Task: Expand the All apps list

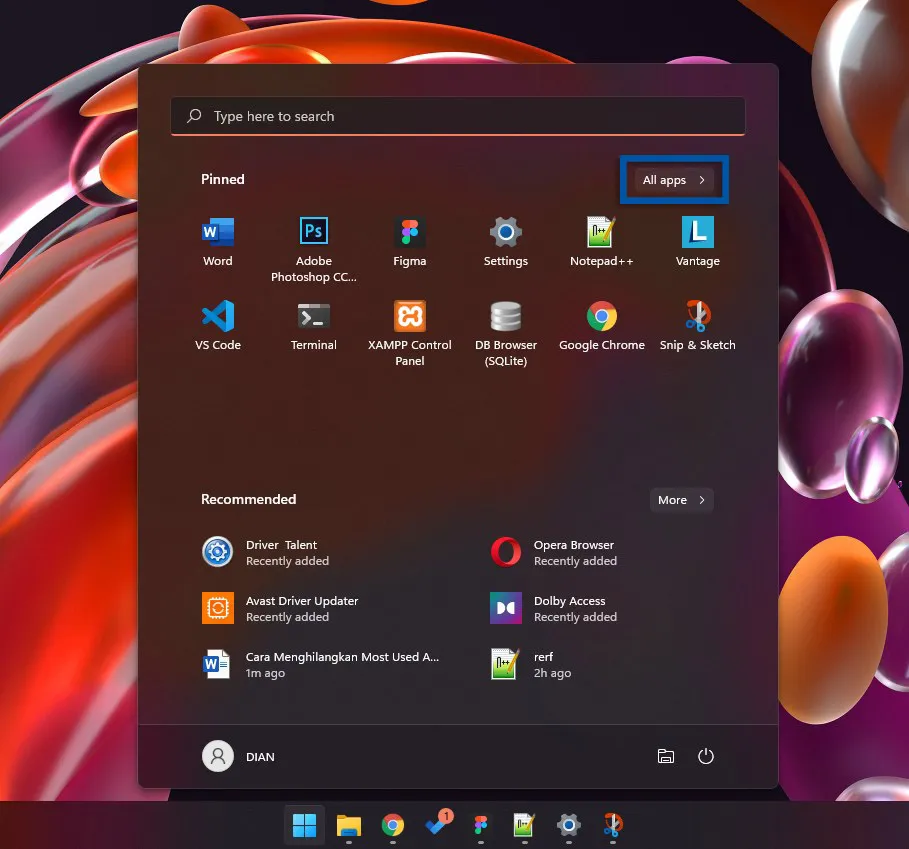Action: tap(673, 180)
